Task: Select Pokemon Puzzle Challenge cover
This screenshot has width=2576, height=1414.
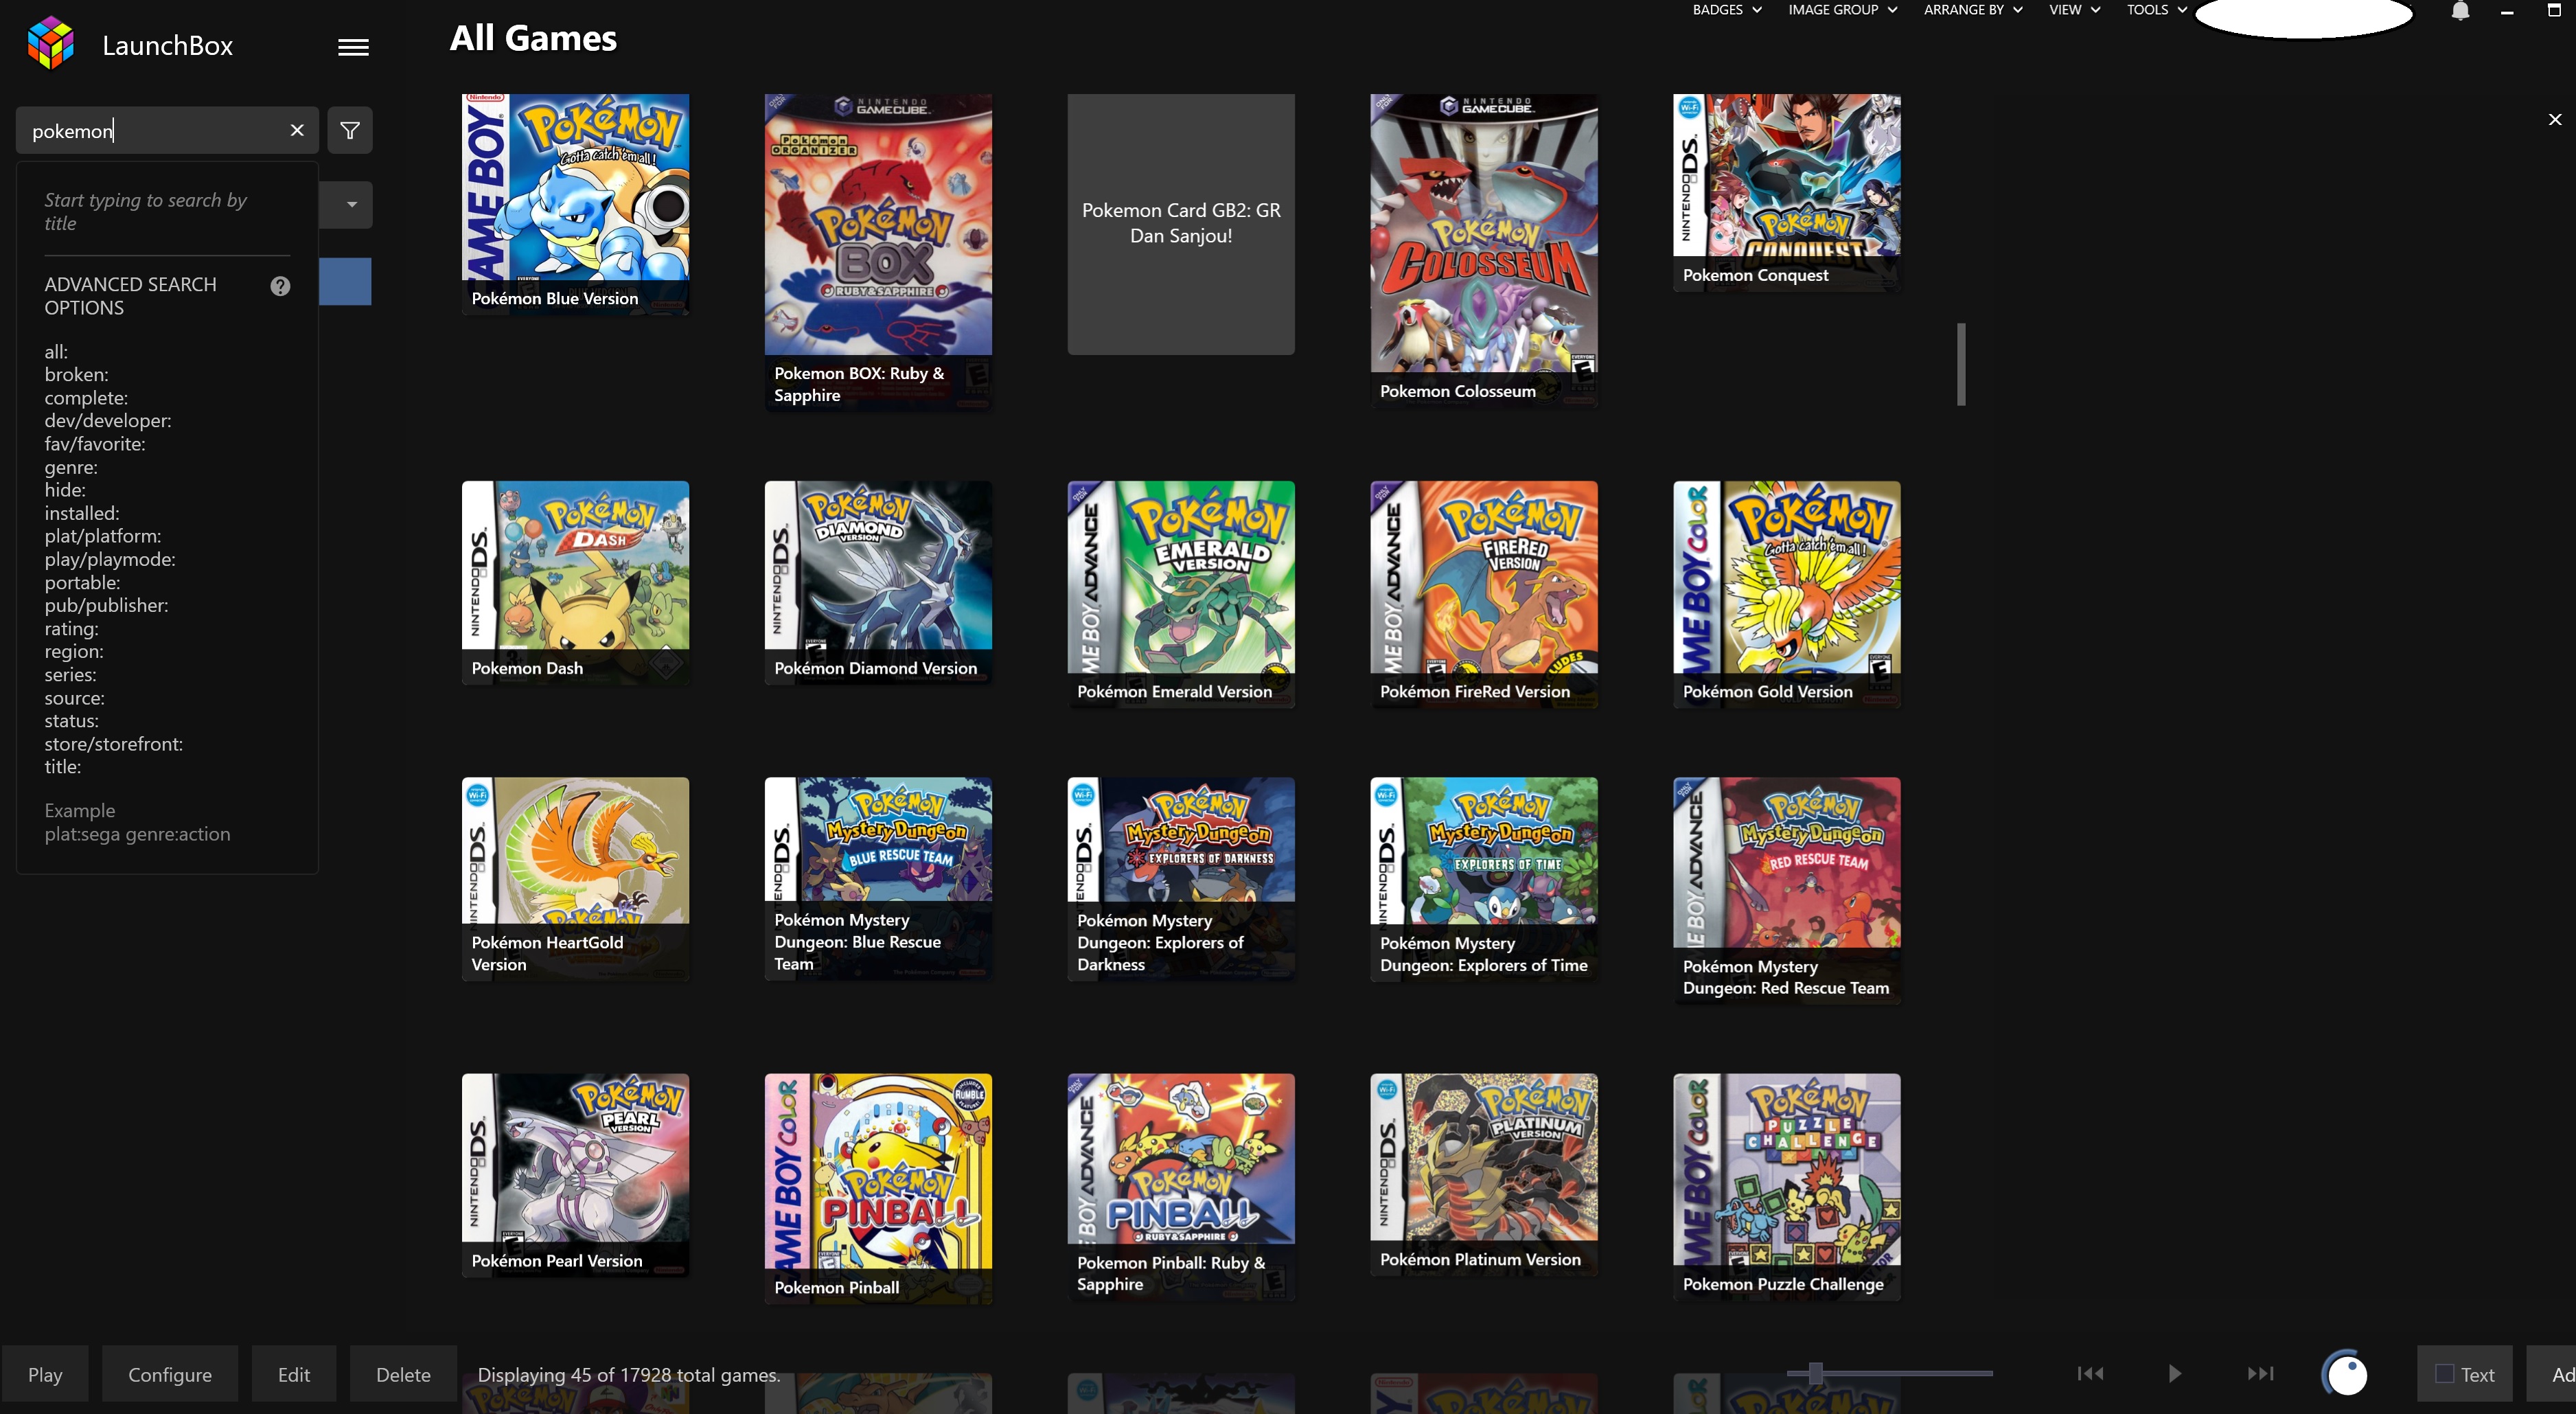Action: pos(1787,1186)
